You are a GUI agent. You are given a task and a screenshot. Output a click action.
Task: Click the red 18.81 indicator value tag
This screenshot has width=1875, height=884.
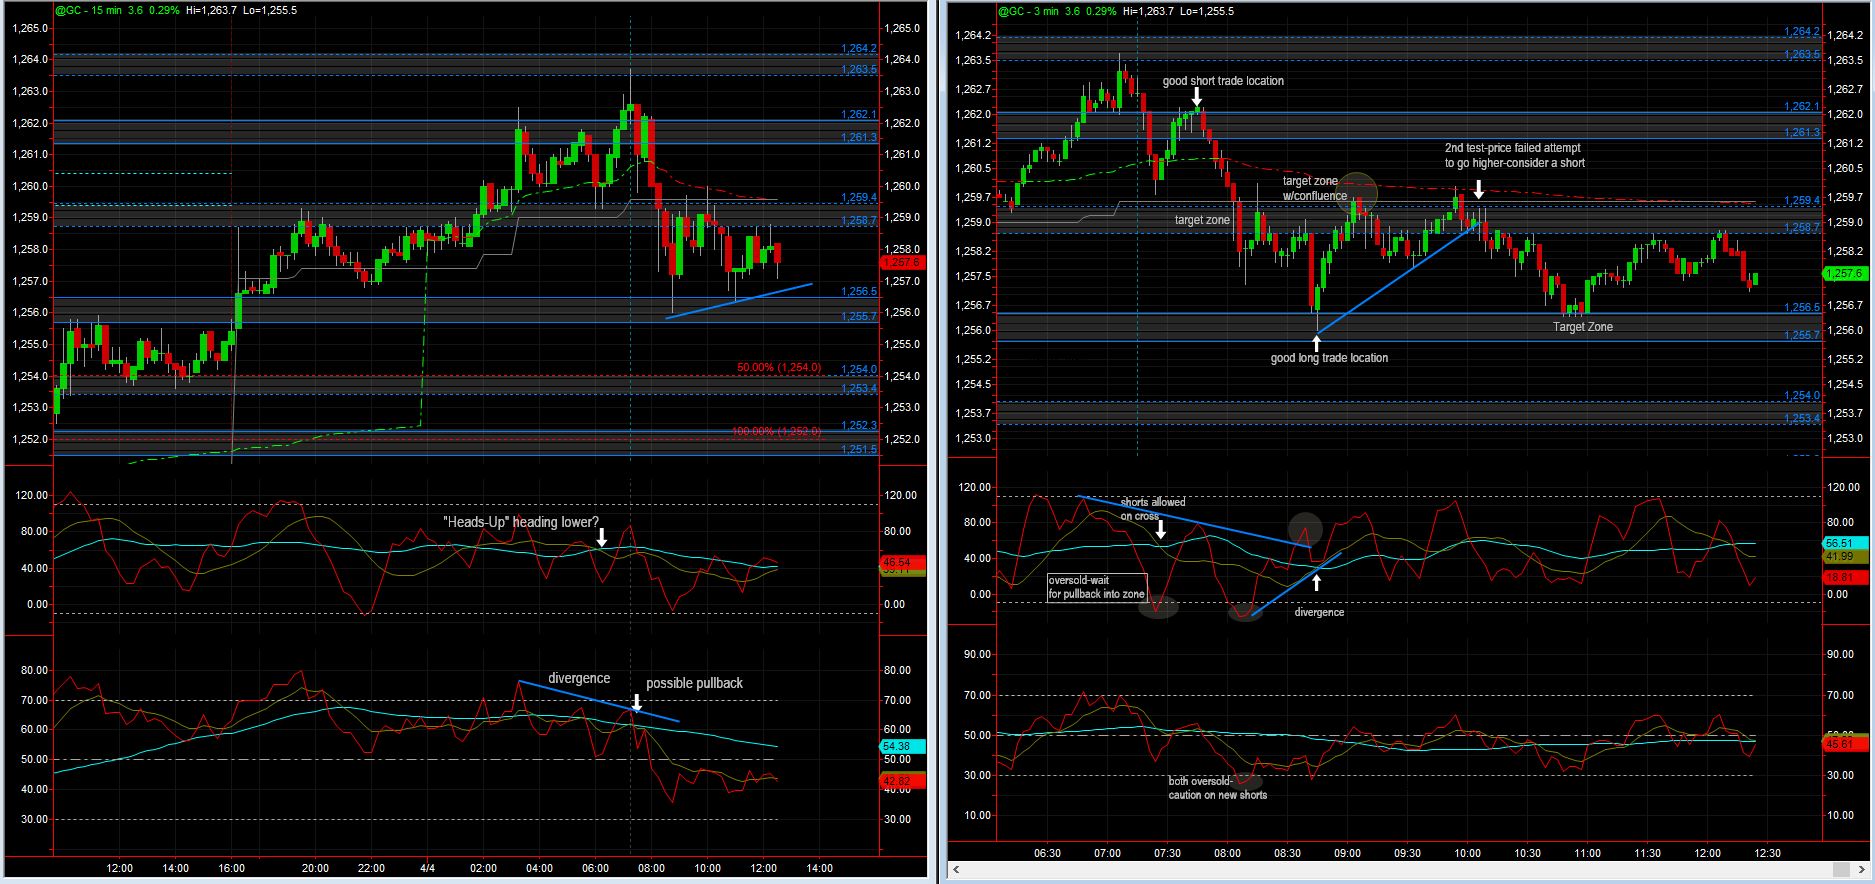coord(1845,577)
